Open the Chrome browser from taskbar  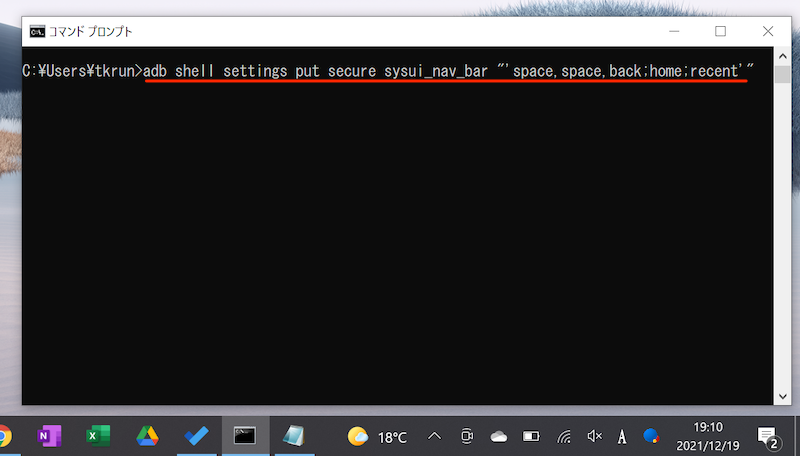(5, 436)
